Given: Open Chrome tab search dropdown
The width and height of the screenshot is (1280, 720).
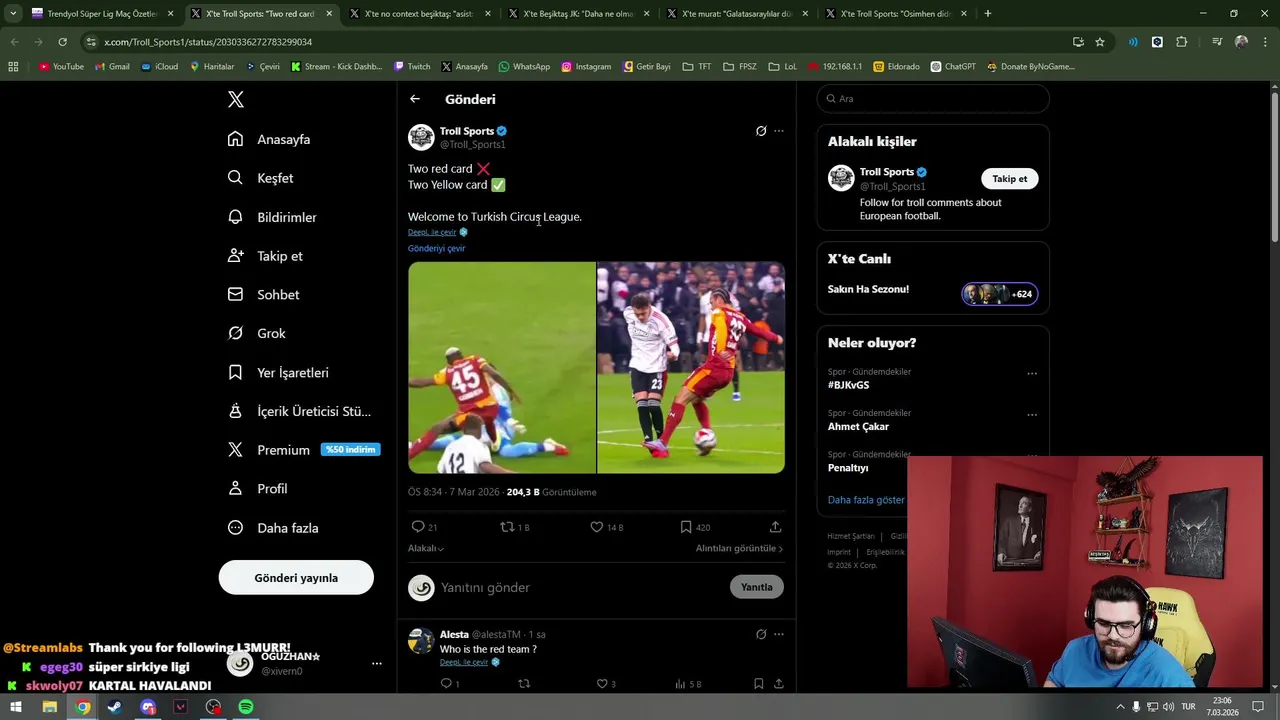Looking at the screenshot, I should [x=13, y=14].
